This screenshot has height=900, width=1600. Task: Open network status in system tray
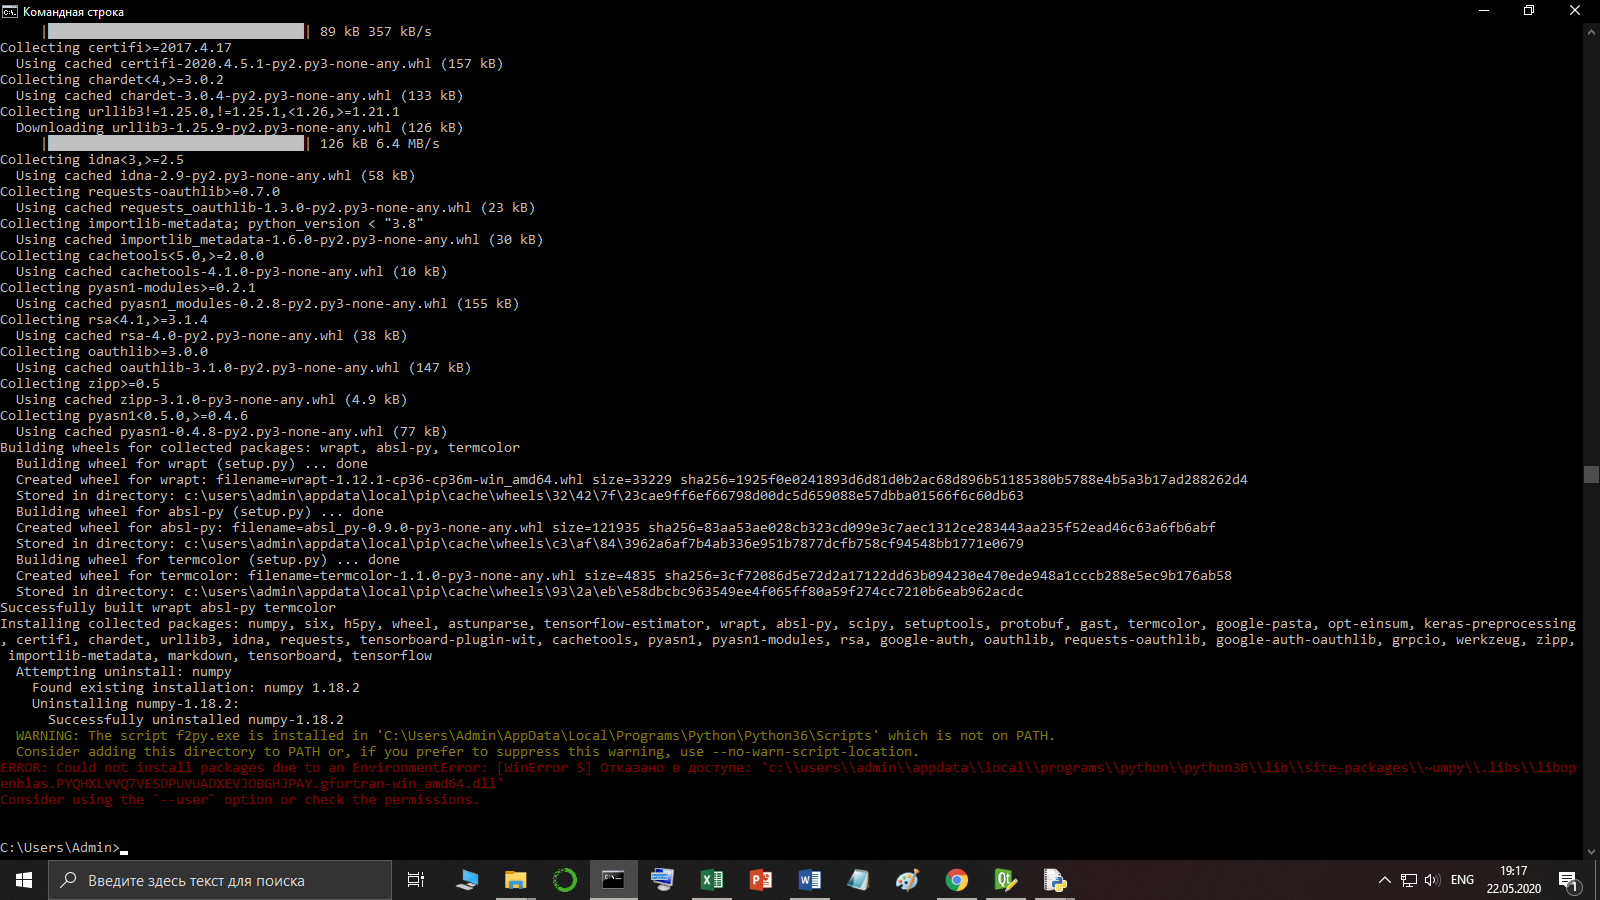point(1409,880)
